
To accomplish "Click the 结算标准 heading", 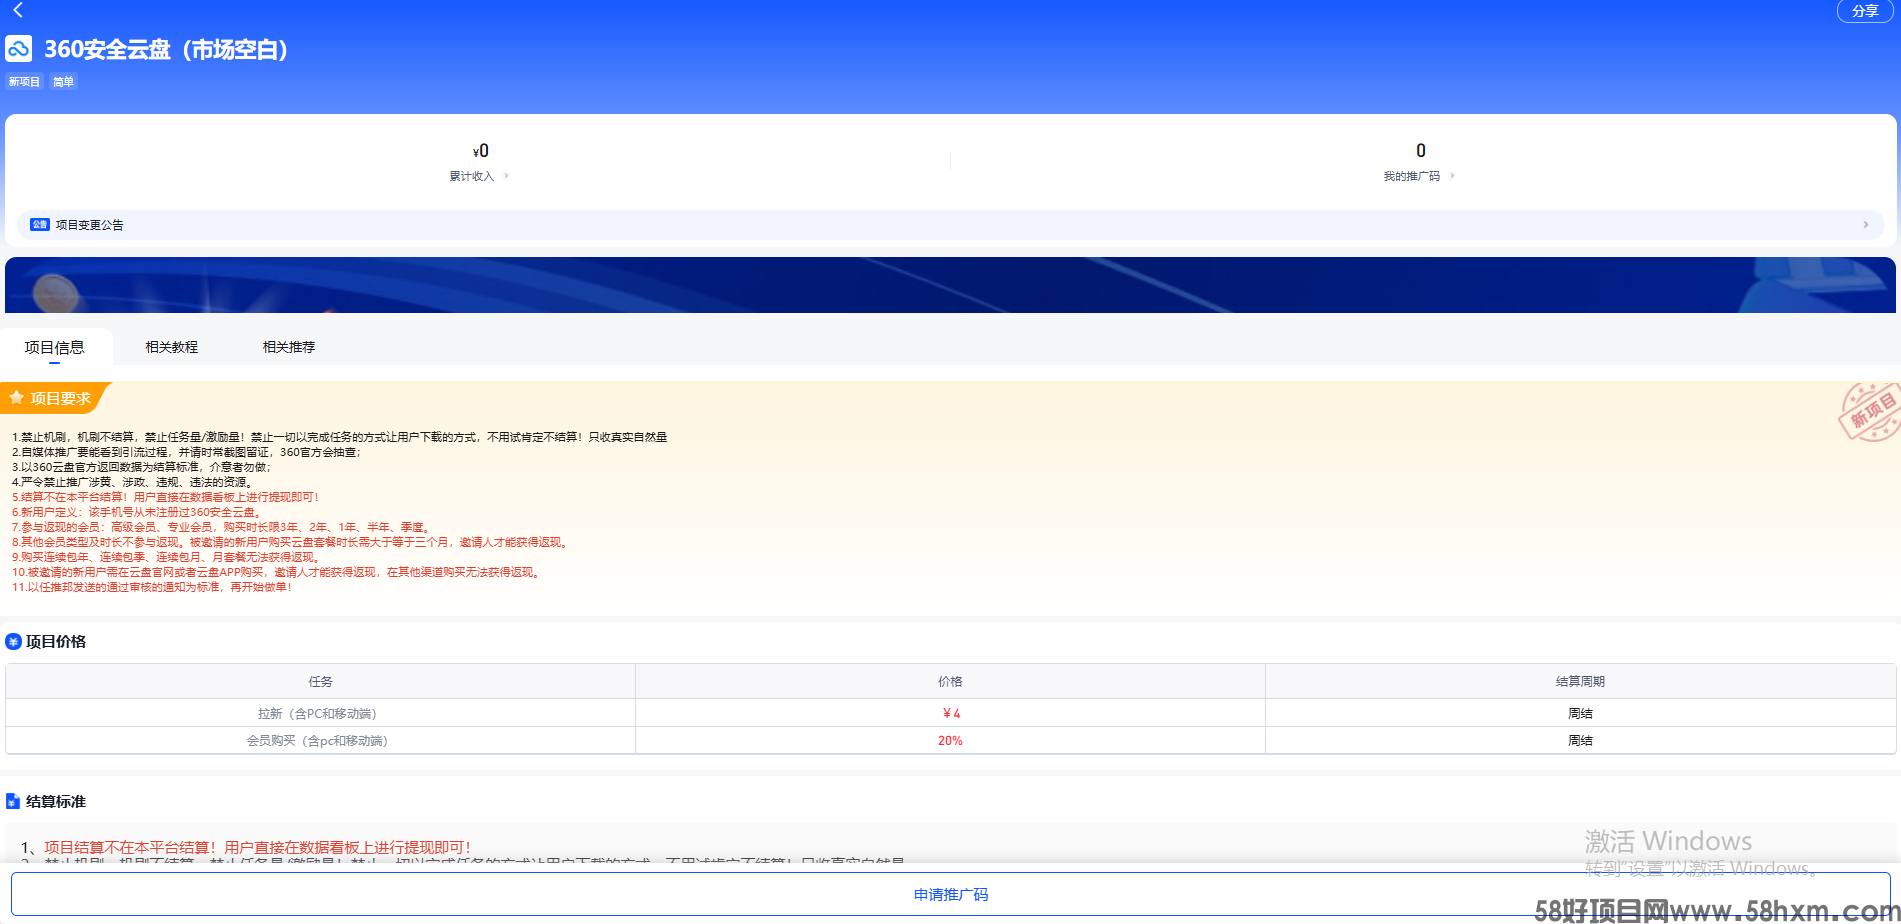I will click(x=56, y=802).
